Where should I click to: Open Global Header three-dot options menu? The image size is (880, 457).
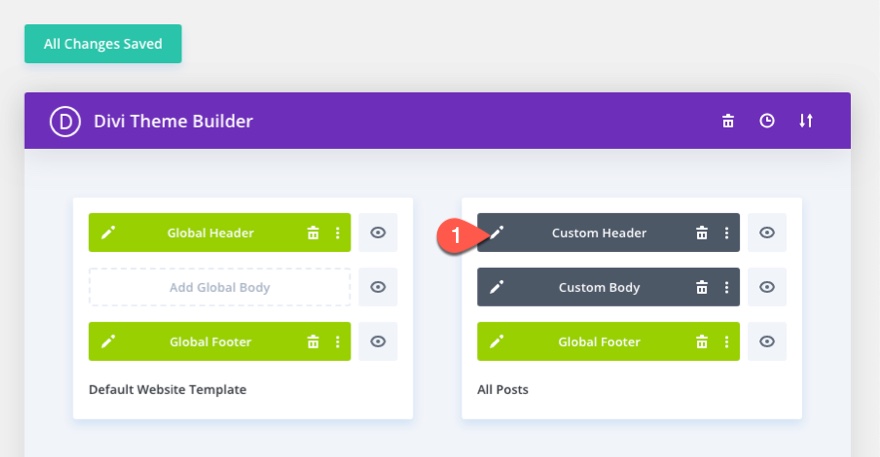coord(338,233)
